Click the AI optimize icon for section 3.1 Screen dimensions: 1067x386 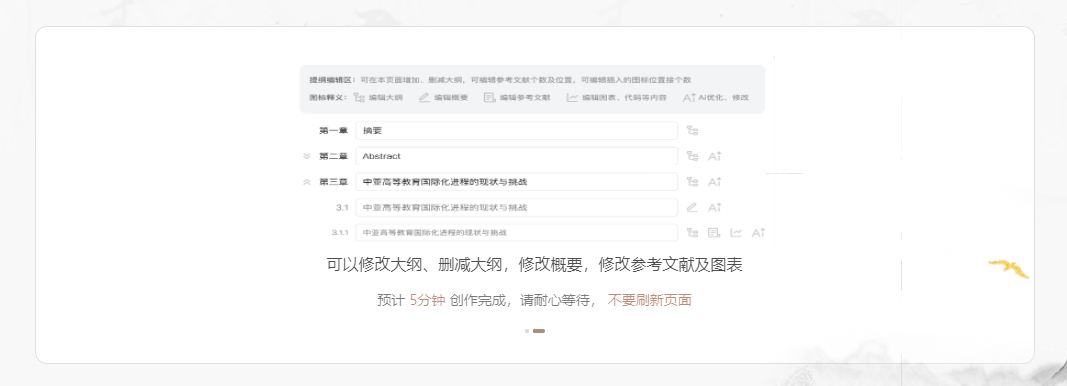click(714, 207)
